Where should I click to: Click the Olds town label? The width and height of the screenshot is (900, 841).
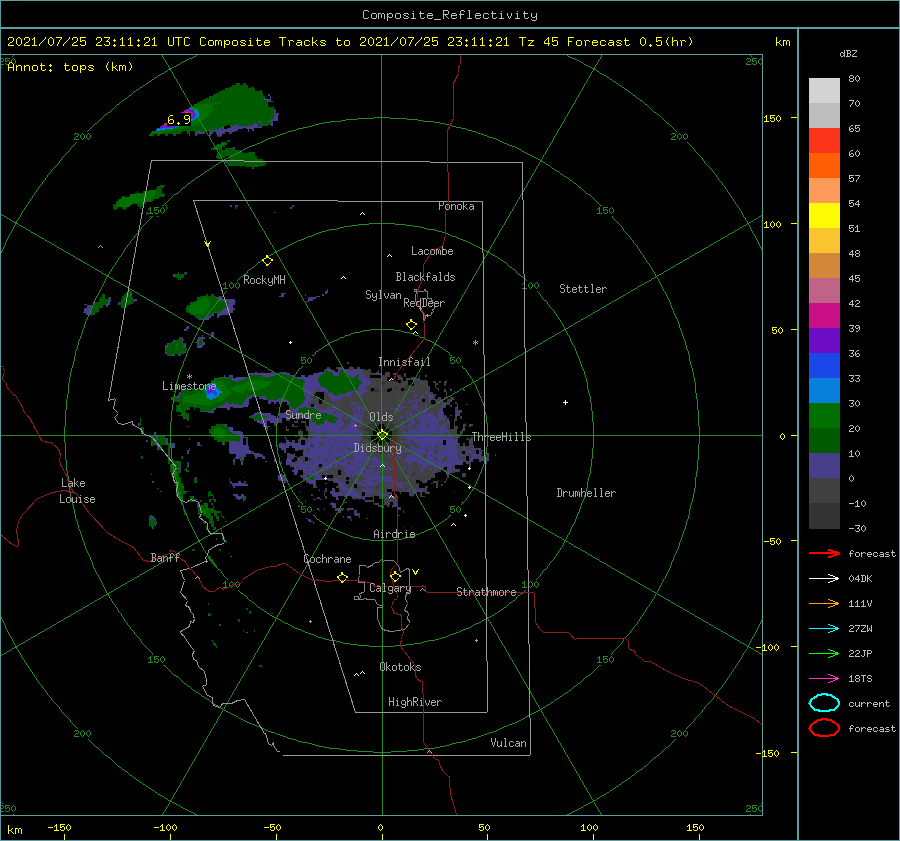point(381,417)
